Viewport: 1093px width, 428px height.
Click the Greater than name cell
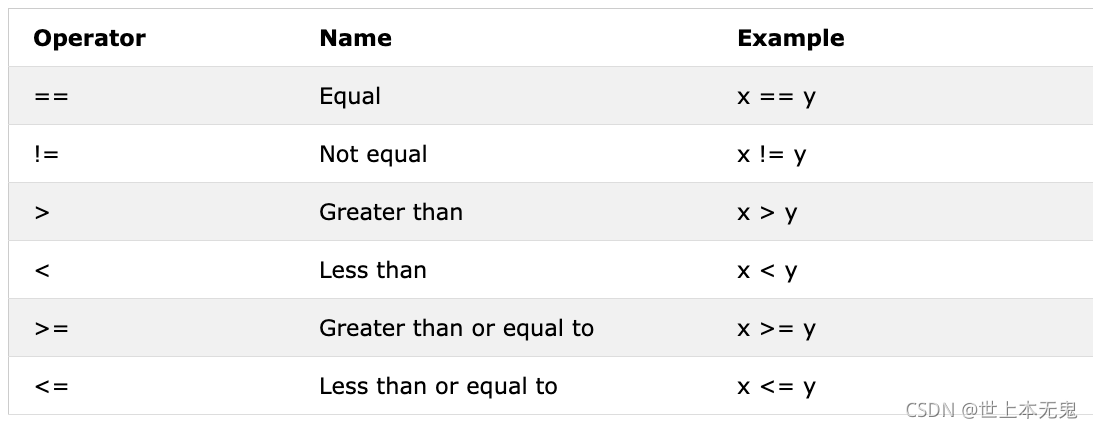coord(390,212)
